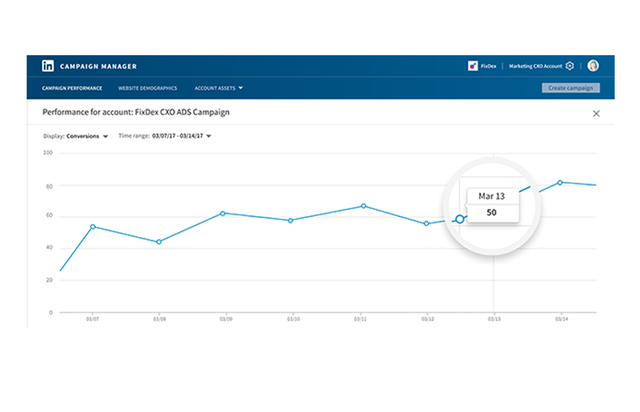Open the FixDex company logo icon
This screenshot has height=412, width=640.
(473, 66)
